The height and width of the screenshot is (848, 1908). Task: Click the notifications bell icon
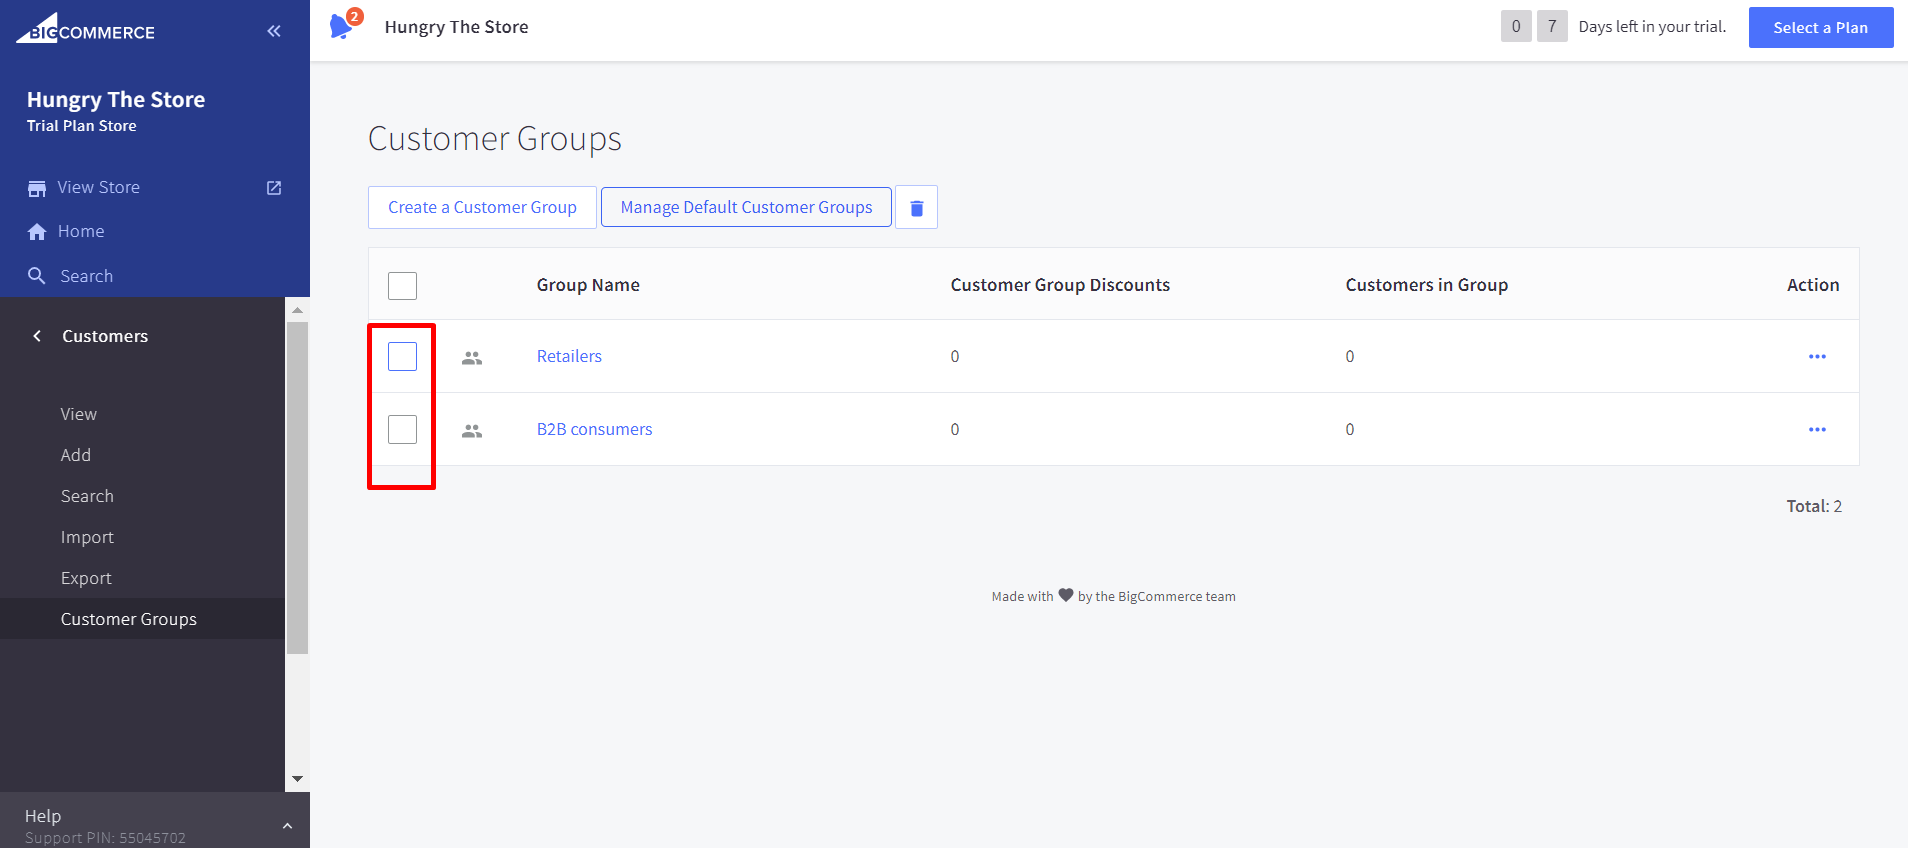click(x=342, y=27)
